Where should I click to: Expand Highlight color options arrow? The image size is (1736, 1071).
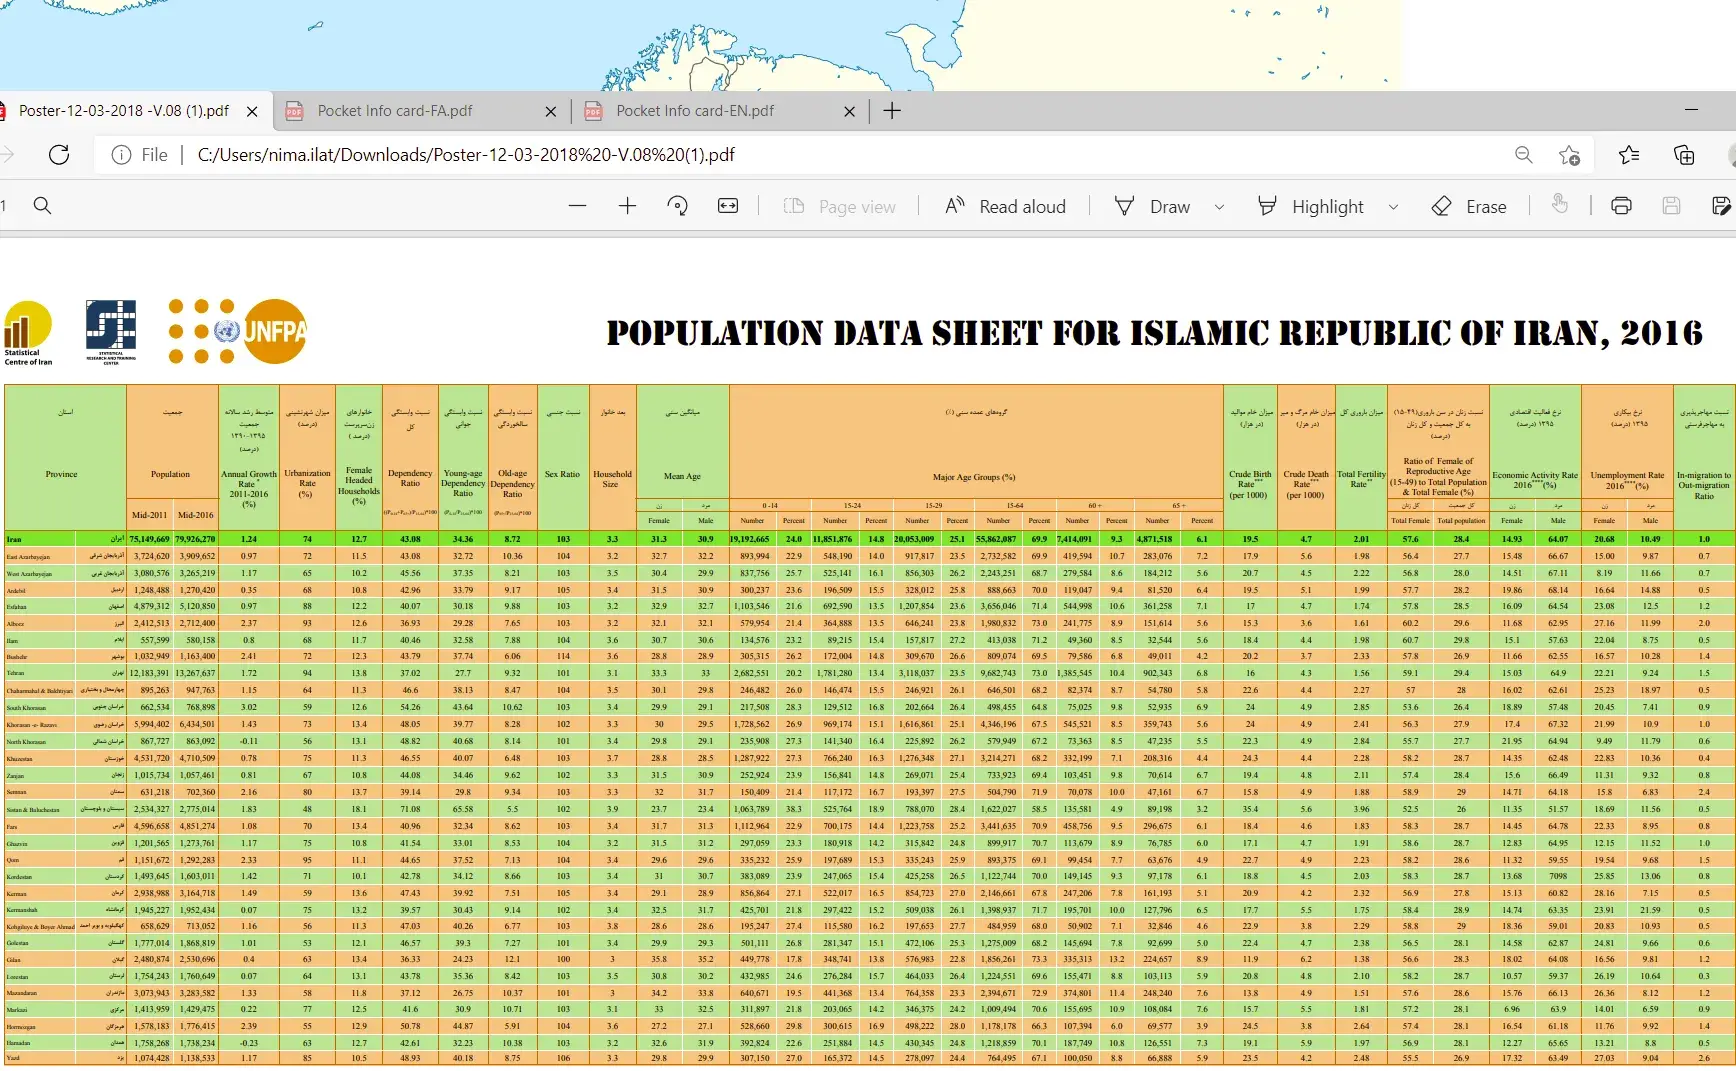click(1393, 207)
